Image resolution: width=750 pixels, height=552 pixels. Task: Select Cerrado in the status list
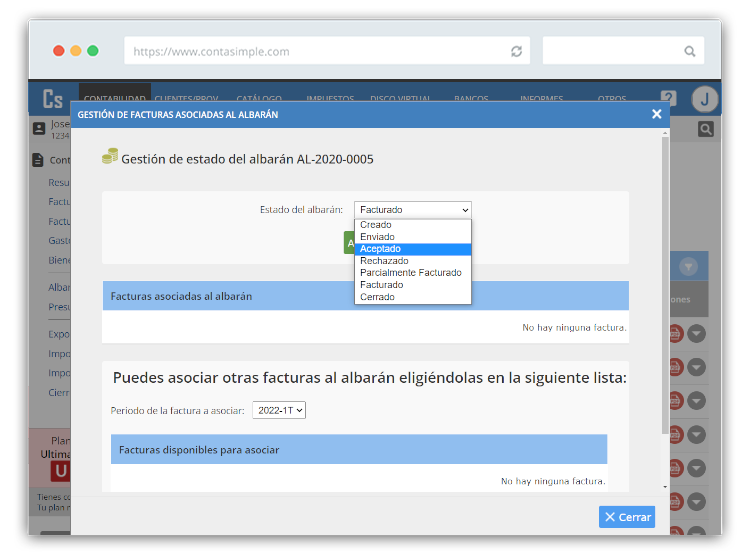coord(413,297)
